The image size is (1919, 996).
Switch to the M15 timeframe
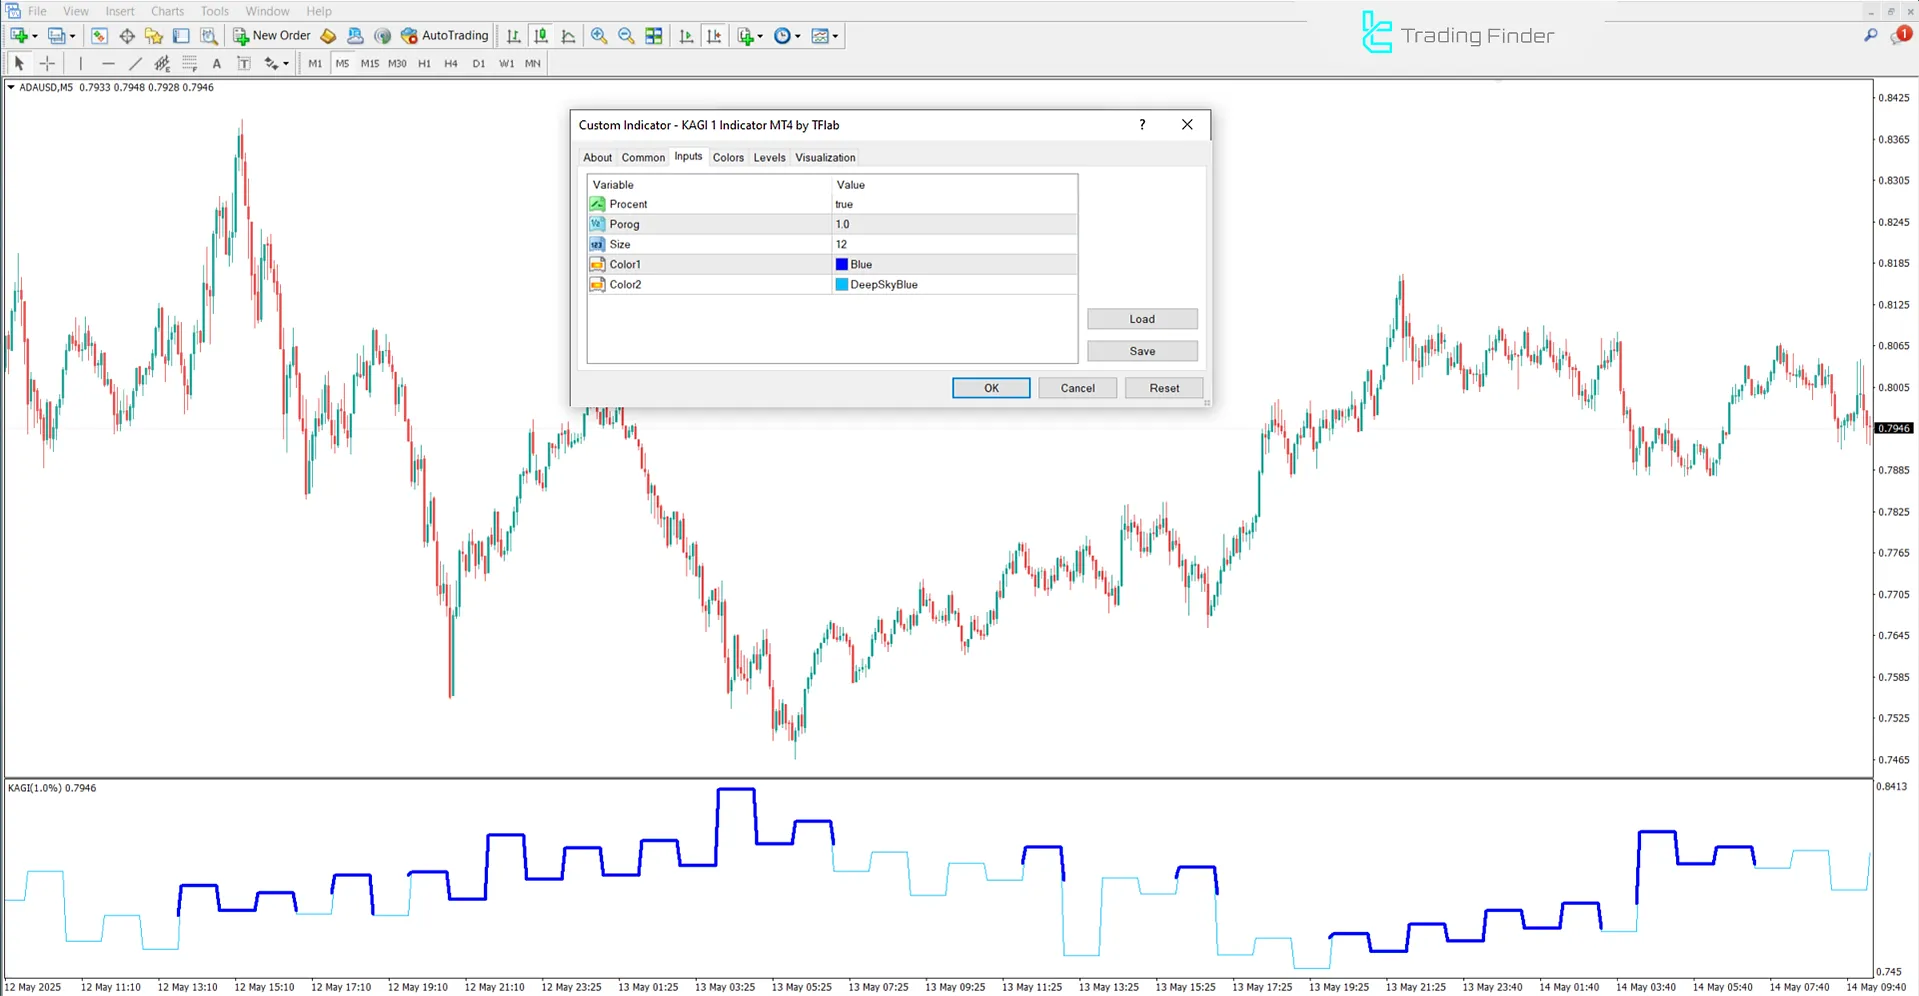[369, 63]
